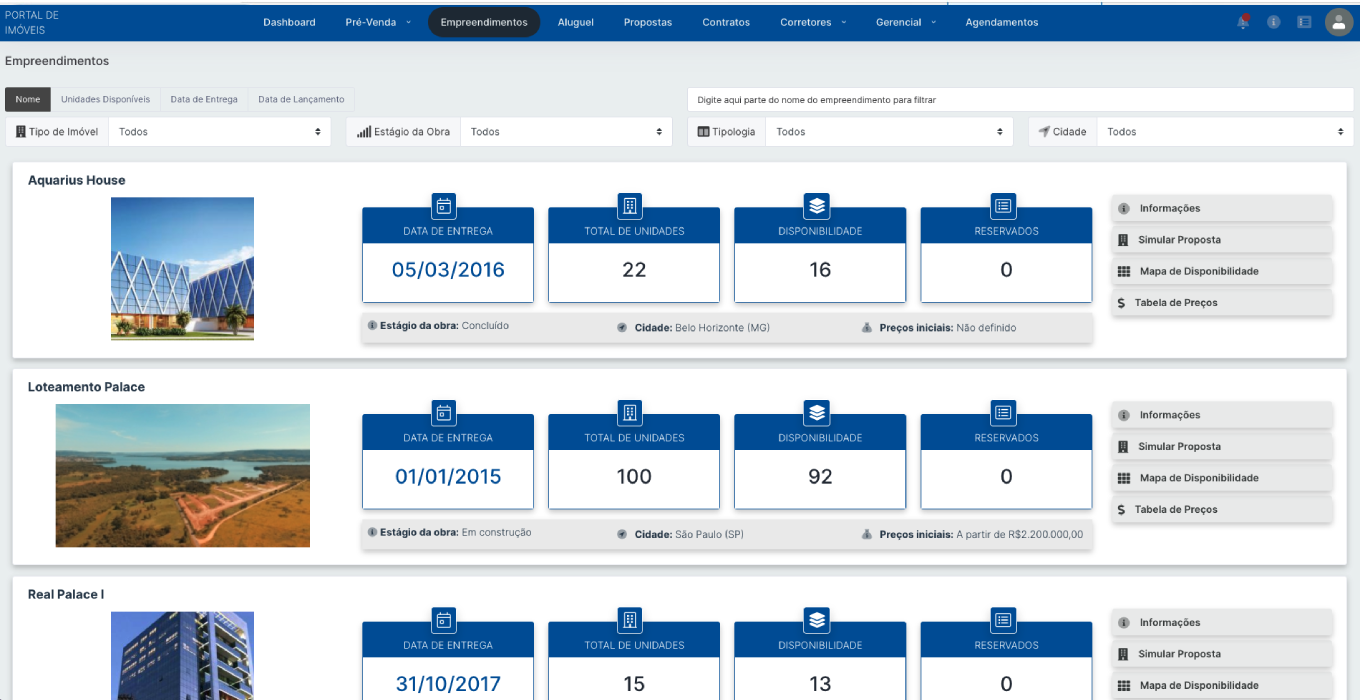This screenshot has height=700, width=1360.
Task: Click the calendar icon on Aquarius House
Action: click(444, 206)
